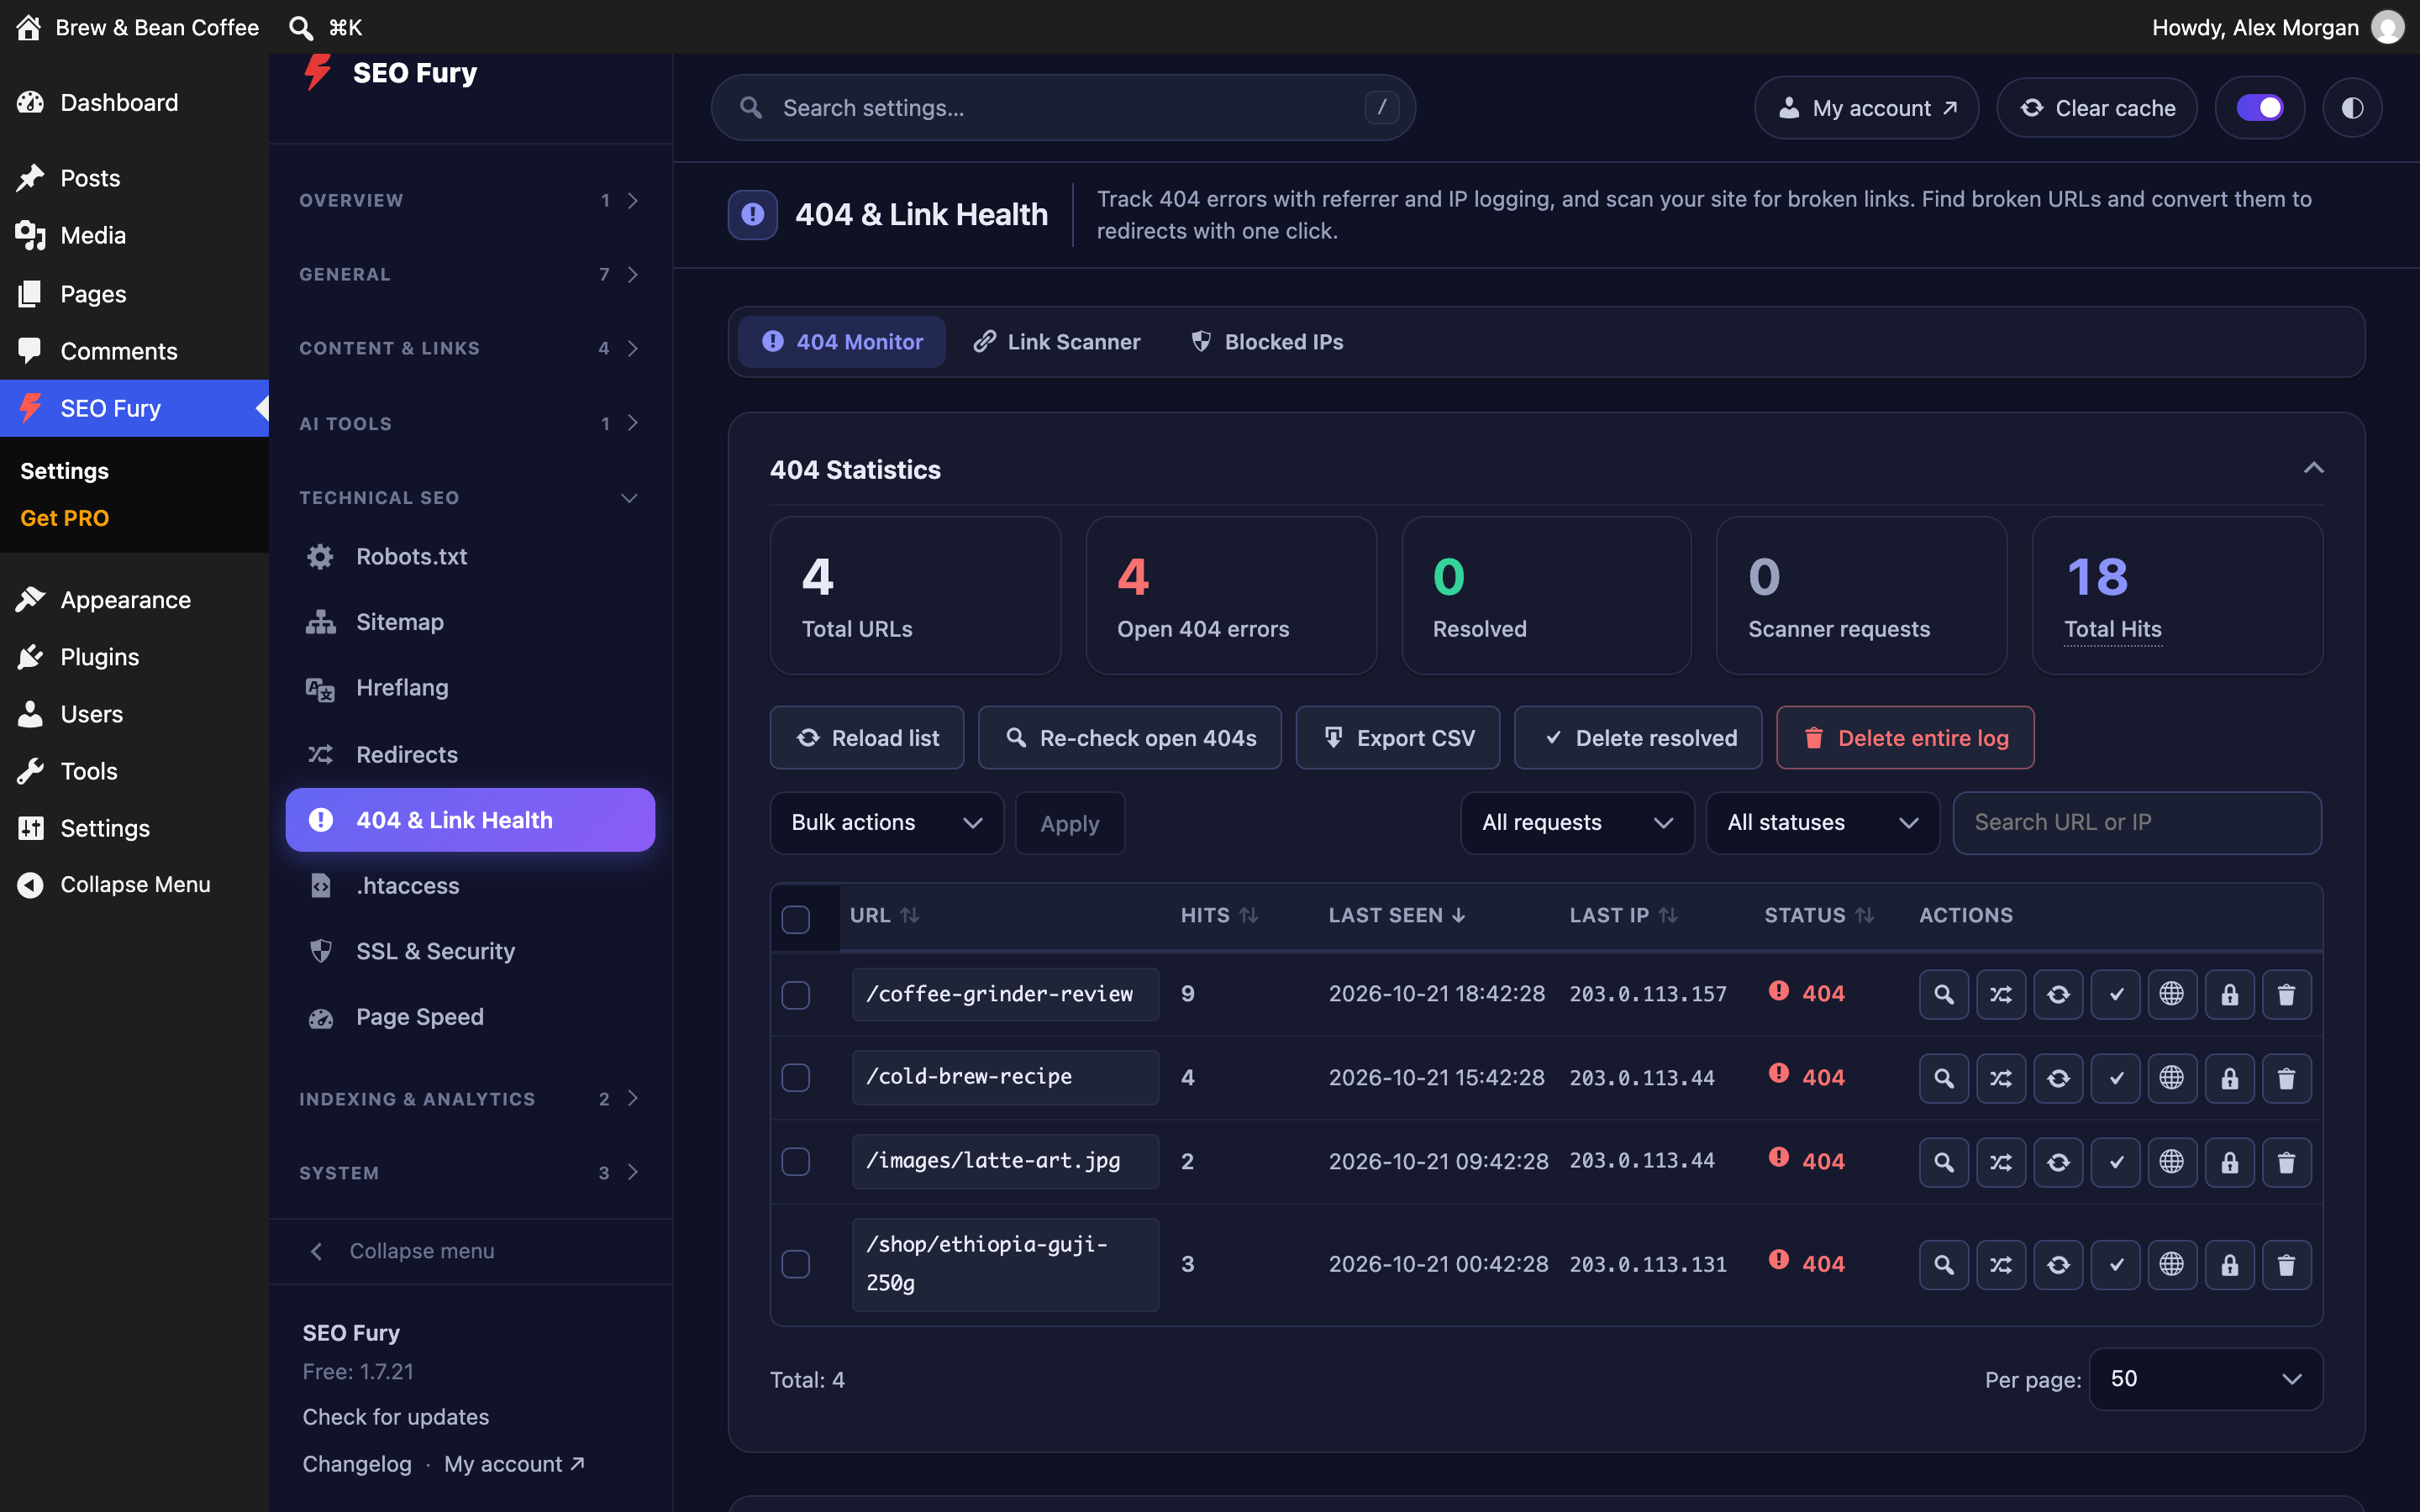Click the Export CSV button
Image resolution: width=2420 pixels, height=1512 pixels.
pyautogui.click(x=1397, y=738)
